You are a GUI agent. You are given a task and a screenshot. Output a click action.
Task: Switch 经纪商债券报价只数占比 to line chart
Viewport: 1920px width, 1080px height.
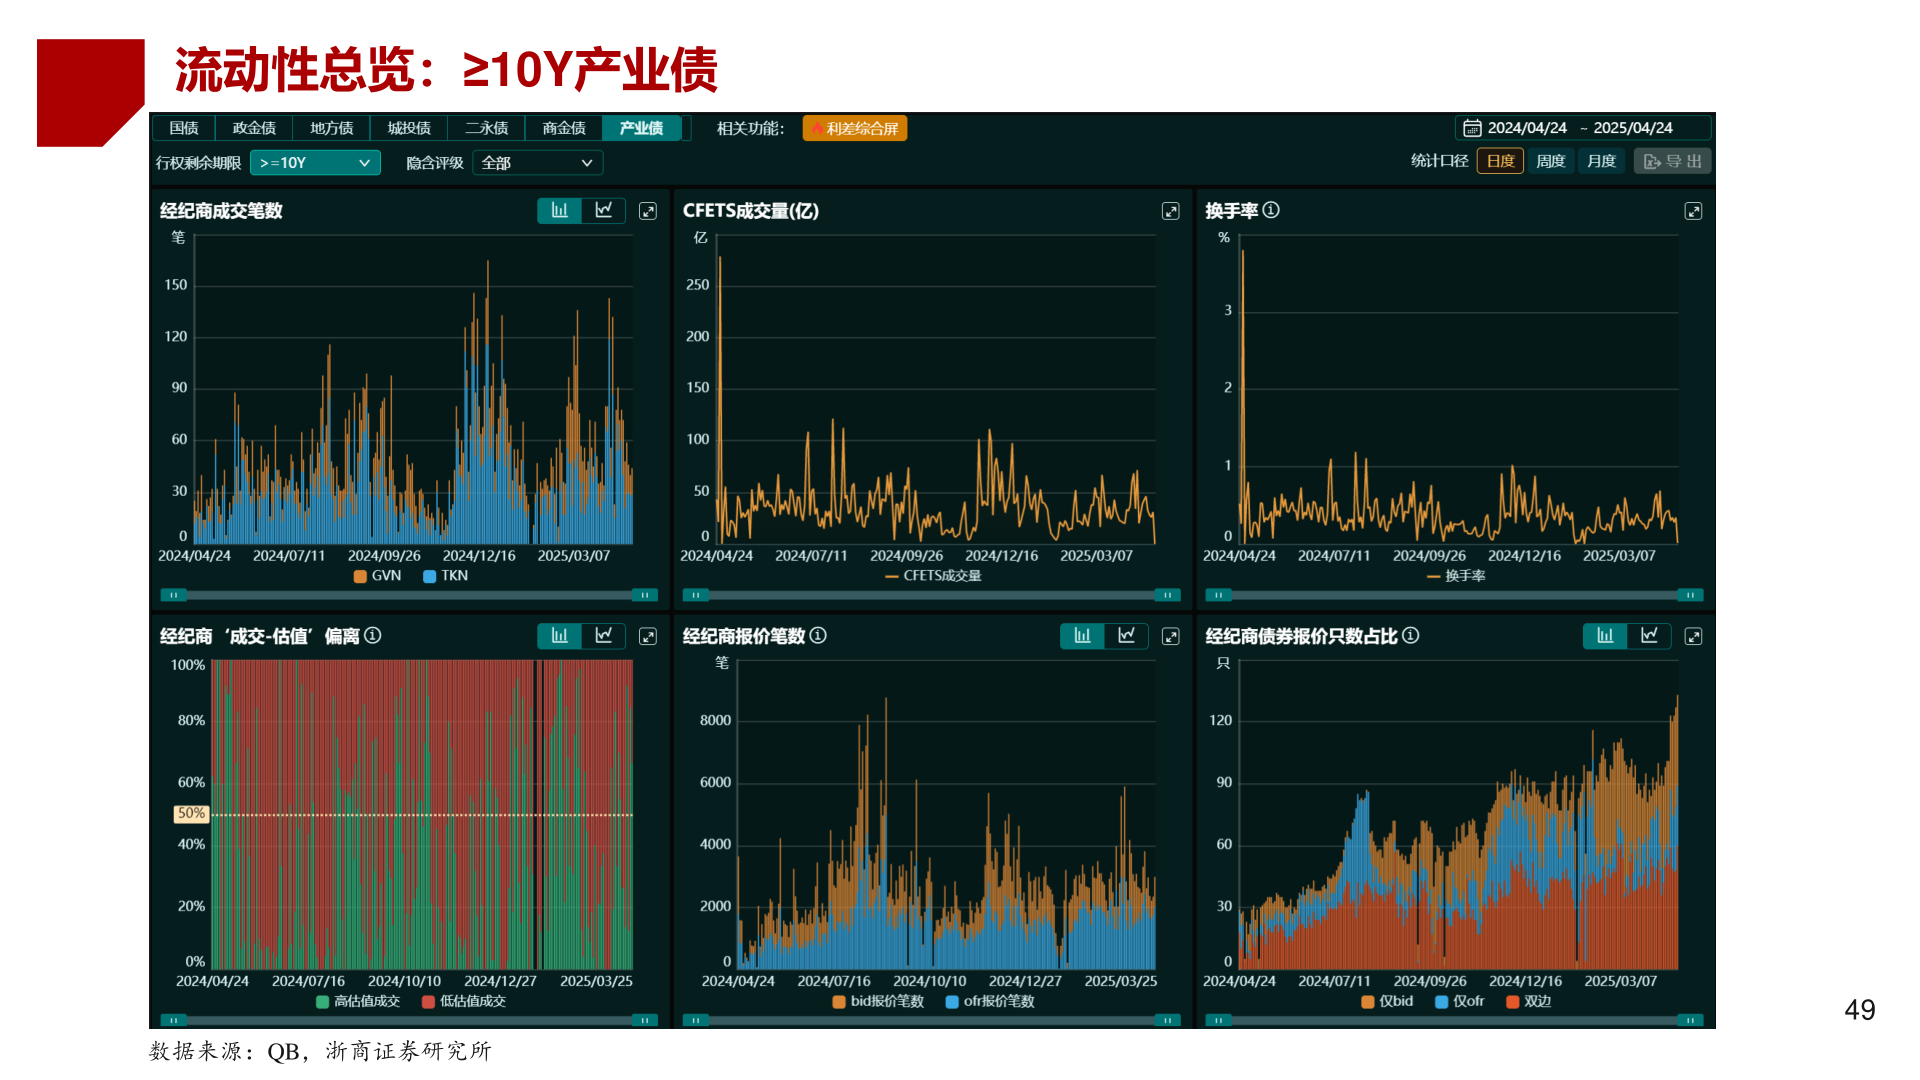[x=1649, y=636]
